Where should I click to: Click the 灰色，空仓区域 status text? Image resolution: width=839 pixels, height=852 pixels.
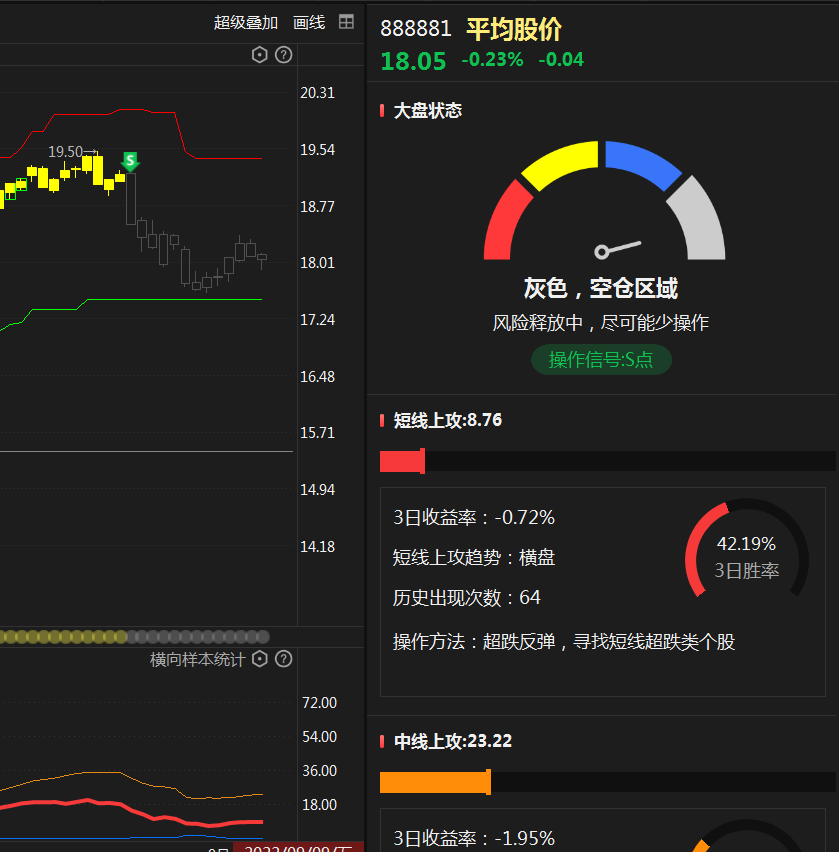[601, 288]
